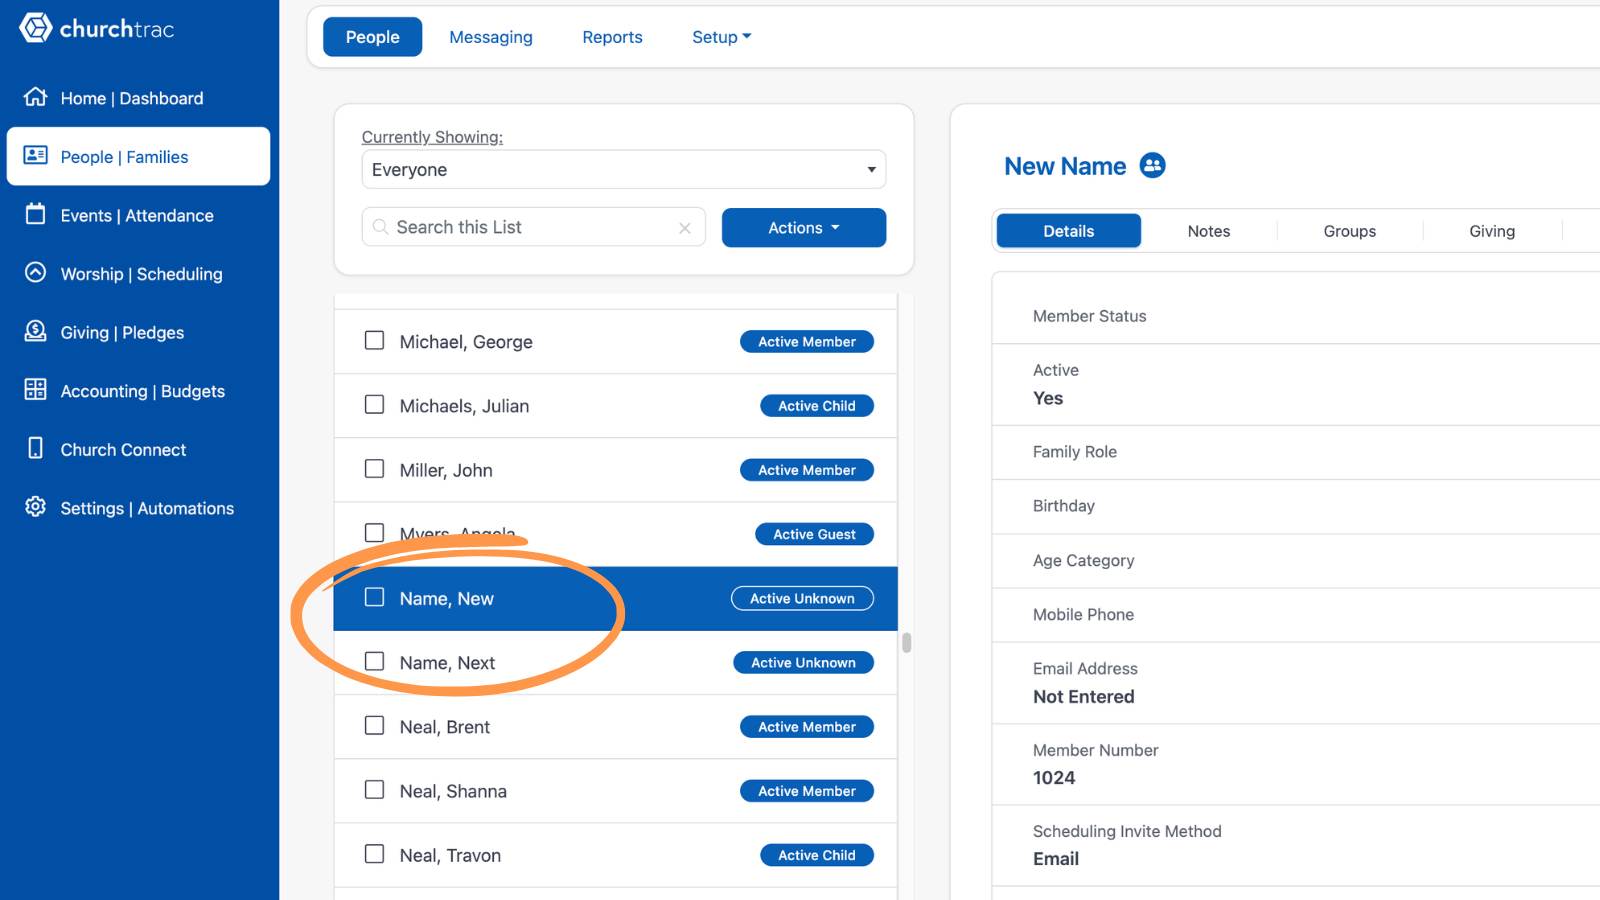
Task: Click the Active Unknown badge for Name, Next
Action: [x=803, y=663]
